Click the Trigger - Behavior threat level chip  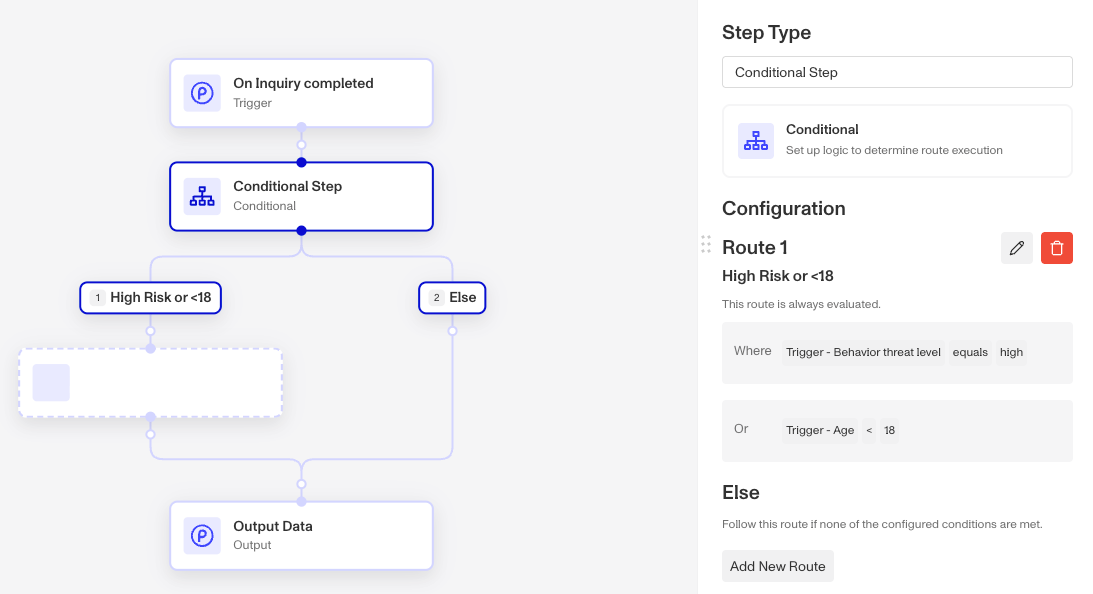point(863,352)
